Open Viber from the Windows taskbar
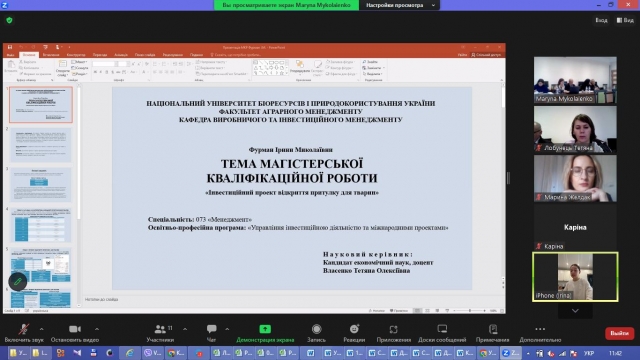 tap(152, 353)
